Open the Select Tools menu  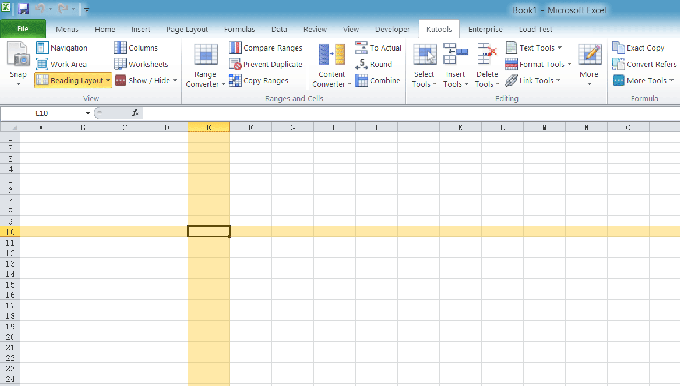pyautogui.click(x=425, y=65)
